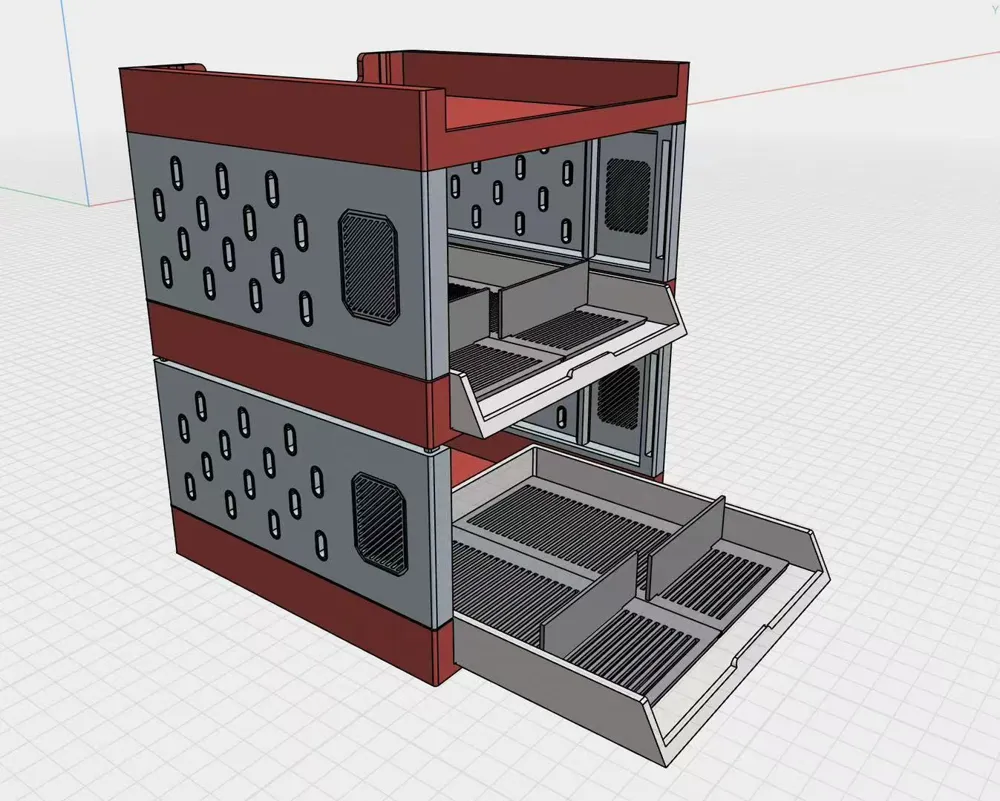Pick the mesh vent on upper side panel
This screenshot has height=801, width=1000.
coord(369,266)
